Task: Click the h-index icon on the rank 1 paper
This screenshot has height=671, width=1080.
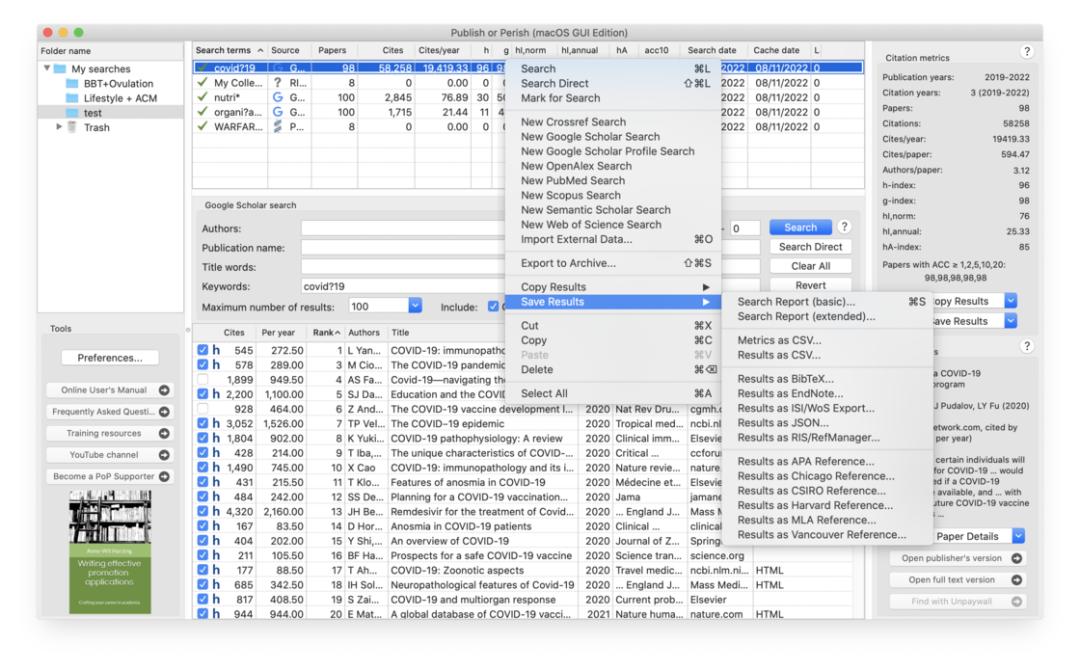Action: (x=216, y=351)
